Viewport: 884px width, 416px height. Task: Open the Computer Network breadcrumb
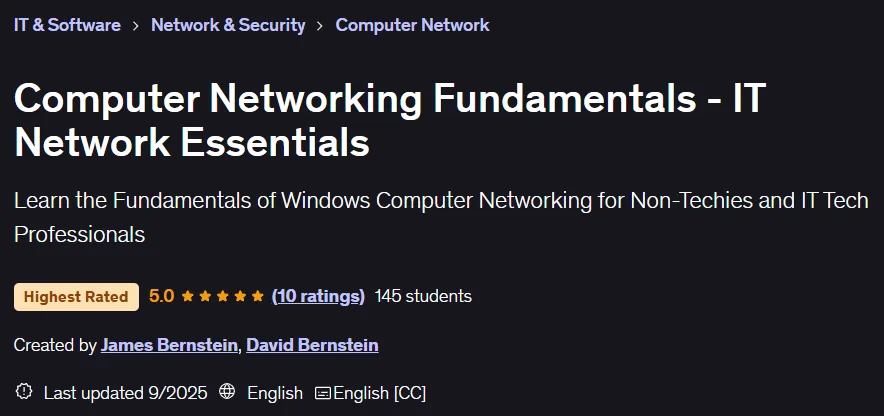pyautogui.click(x=412, y=25)
